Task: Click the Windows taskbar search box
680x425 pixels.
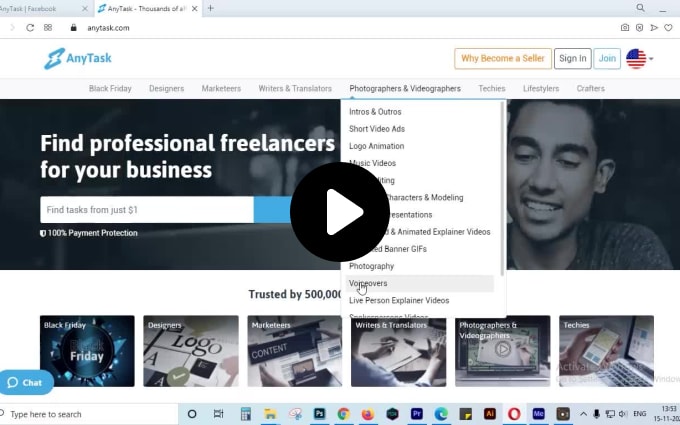Action: pyautogui.click(x=89, y=414)
